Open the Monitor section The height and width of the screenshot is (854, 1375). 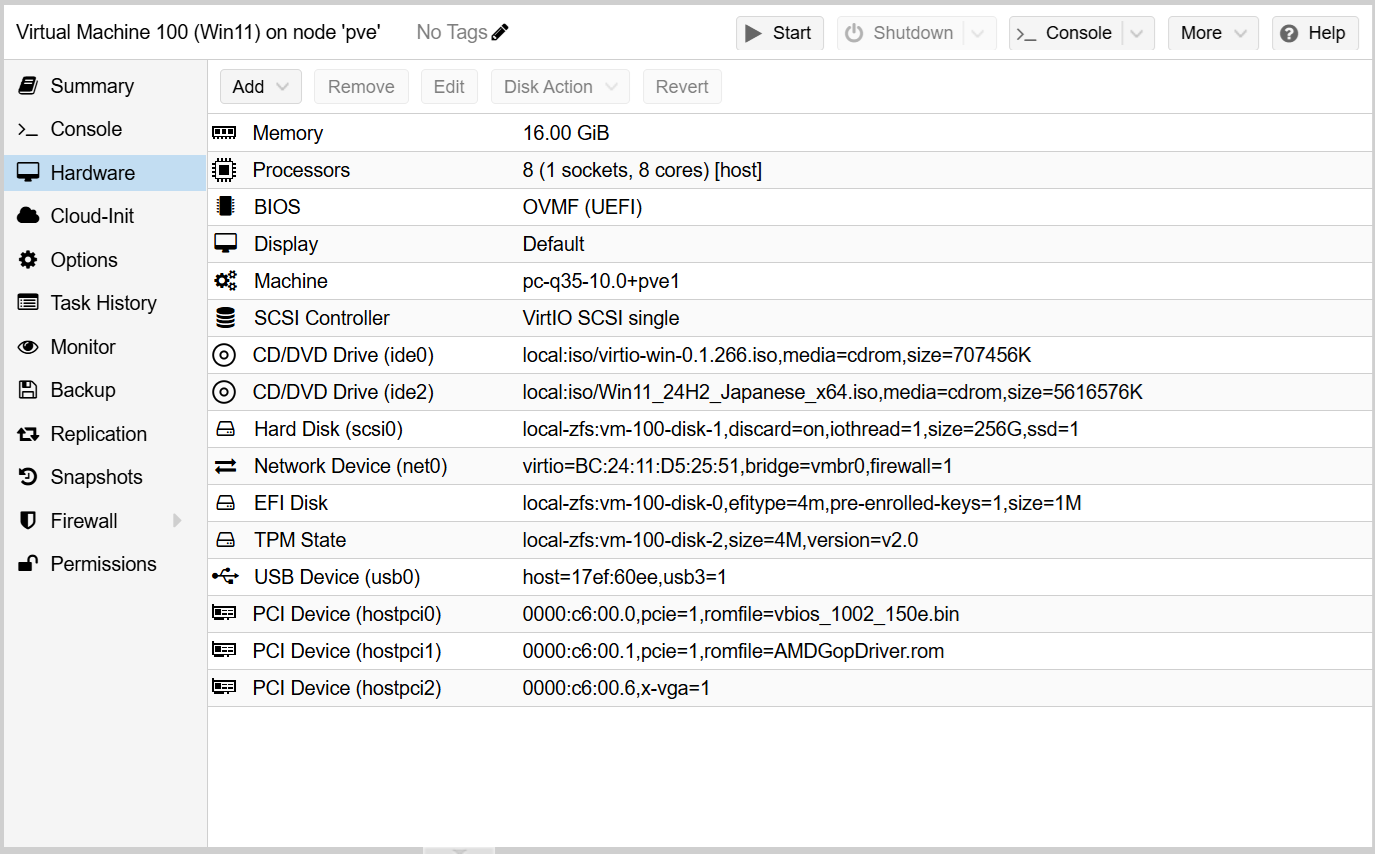[104, 347]
